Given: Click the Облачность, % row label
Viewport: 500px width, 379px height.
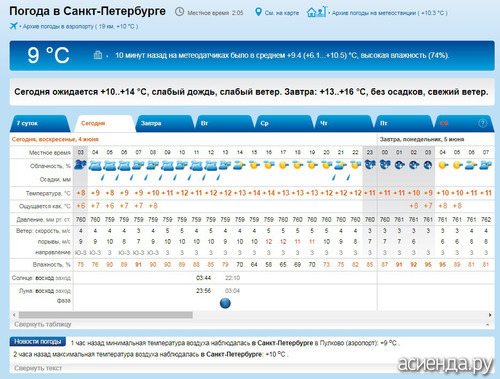Looking at the screenshot, I should pyautogui.click(x=50, y=166).
